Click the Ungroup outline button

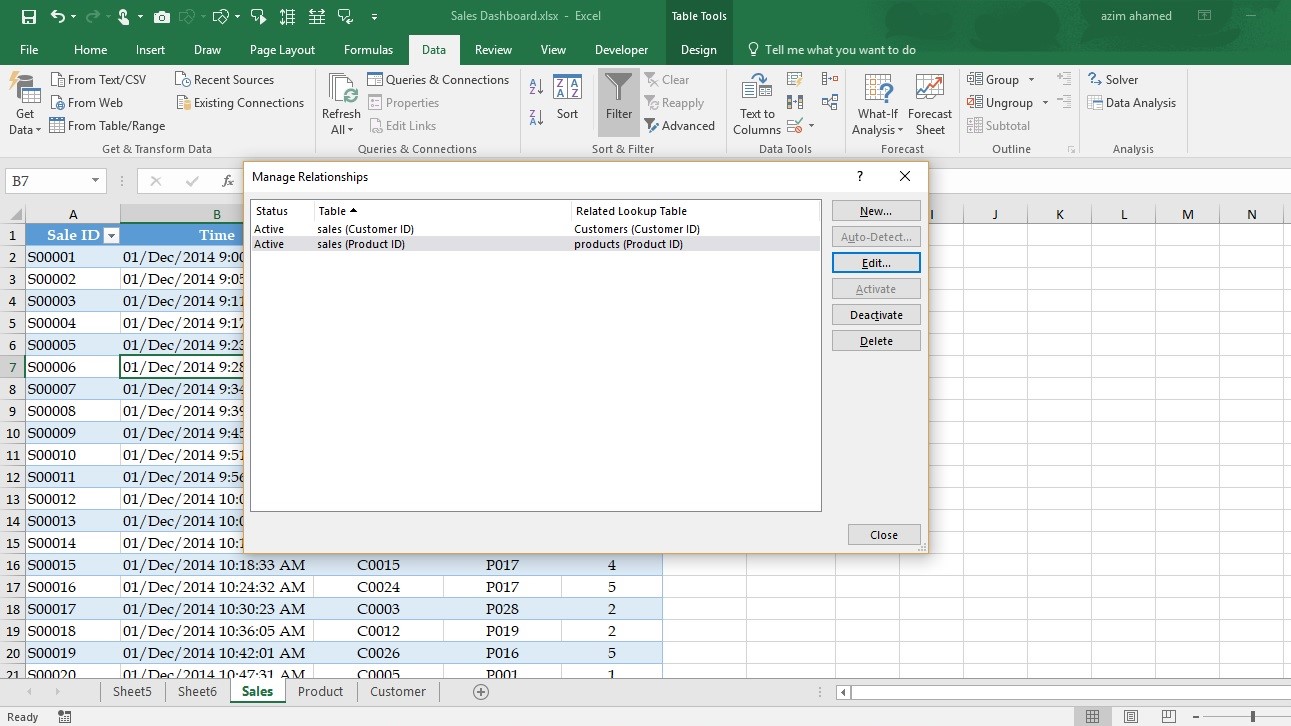point(1000,103)
